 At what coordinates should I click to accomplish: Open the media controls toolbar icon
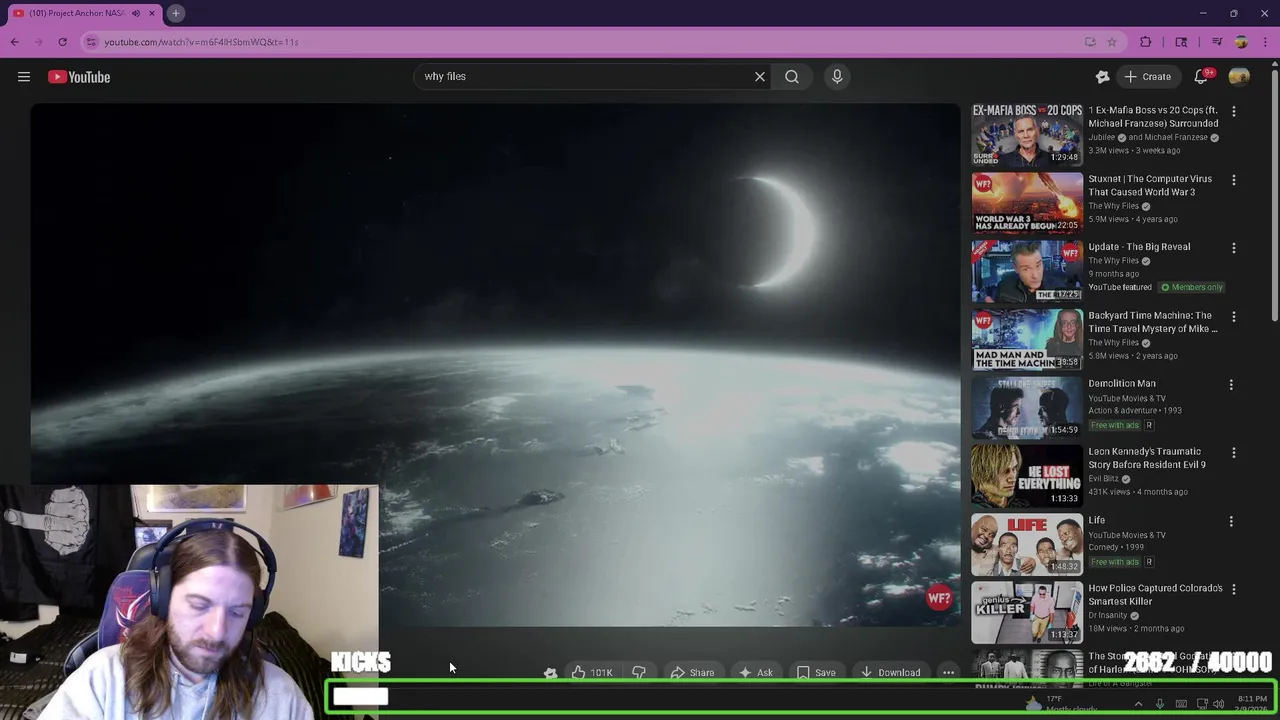[x=1217, y=42]
